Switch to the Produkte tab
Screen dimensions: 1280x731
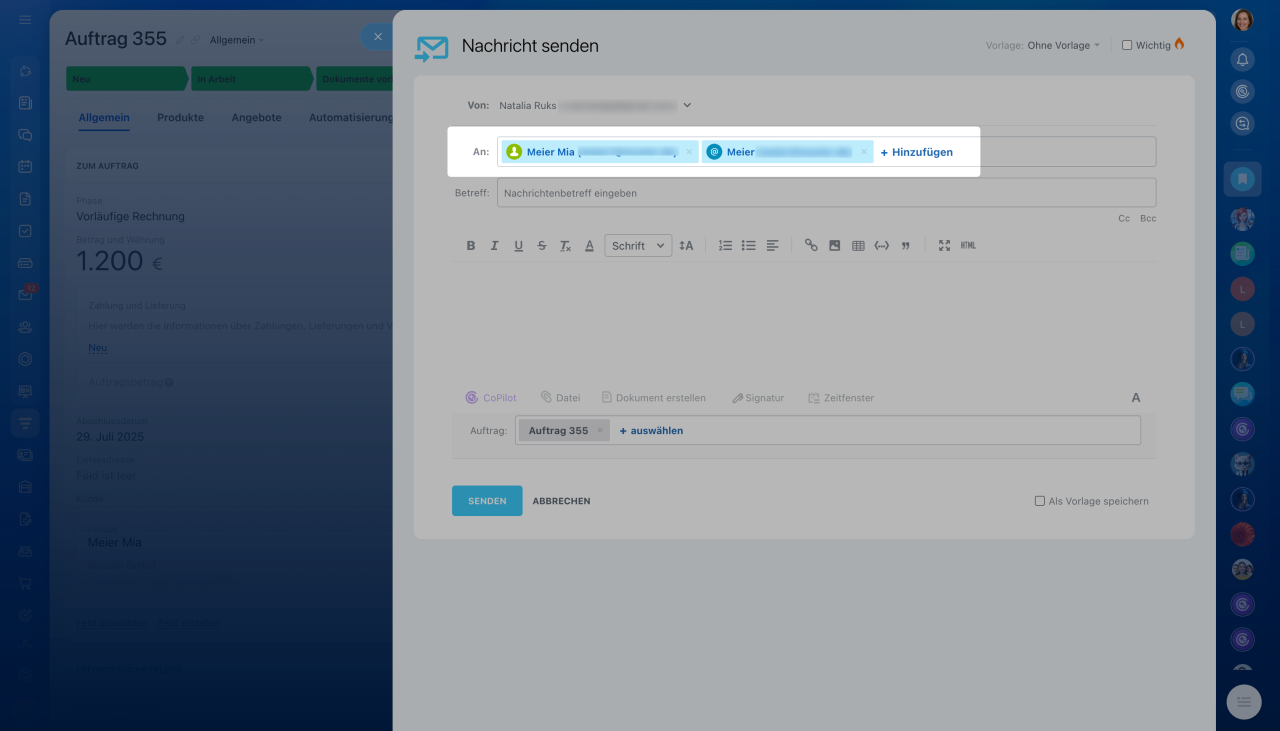180,117
